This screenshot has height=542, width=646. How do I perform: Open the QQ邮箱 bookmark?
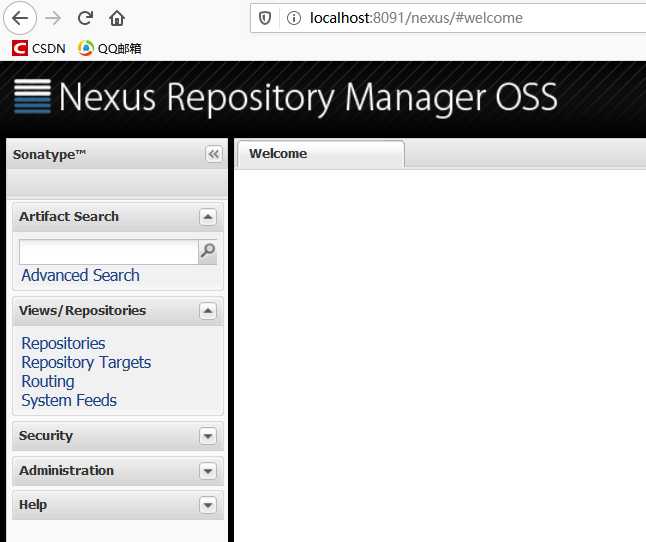point(110,49)
